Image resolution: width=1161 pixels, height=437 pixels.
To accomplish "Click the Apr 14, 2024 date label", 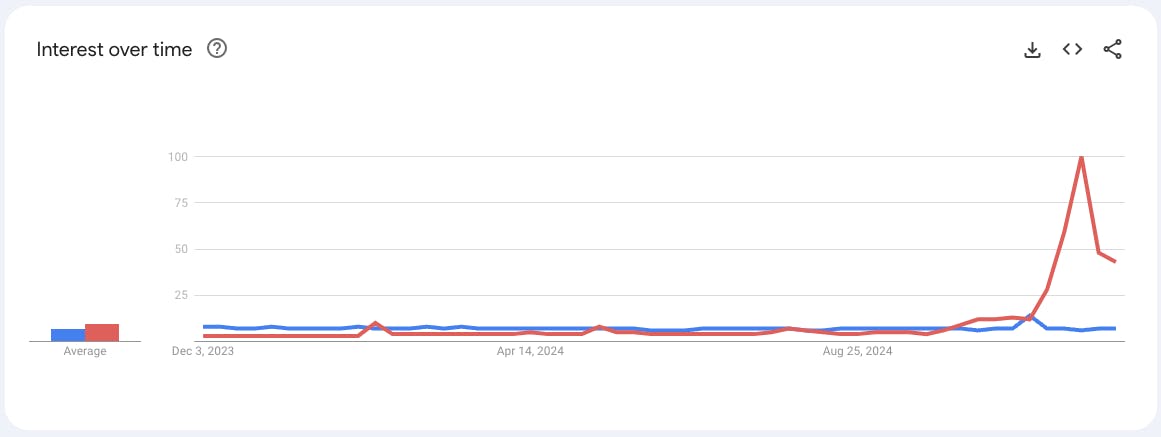I will click(x=529, y=352).
